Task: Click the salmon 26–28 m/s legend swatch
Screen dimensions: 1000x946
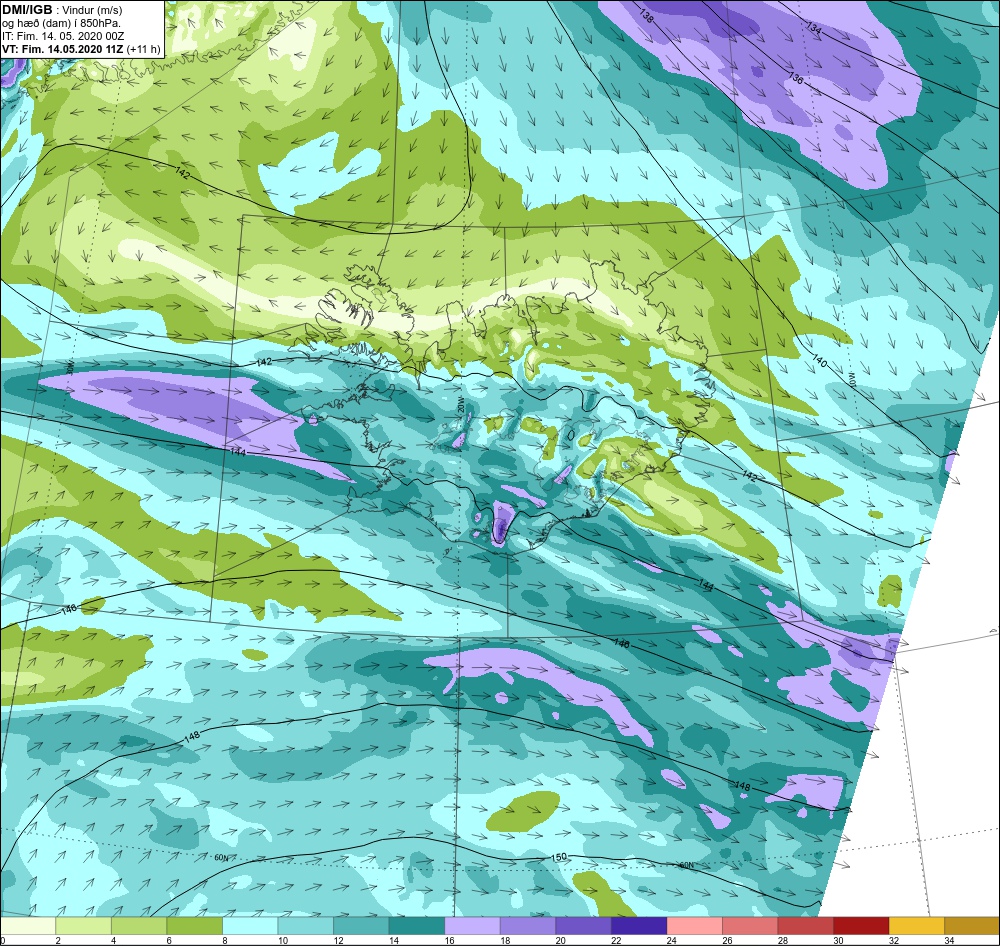Action: point(749,926)
